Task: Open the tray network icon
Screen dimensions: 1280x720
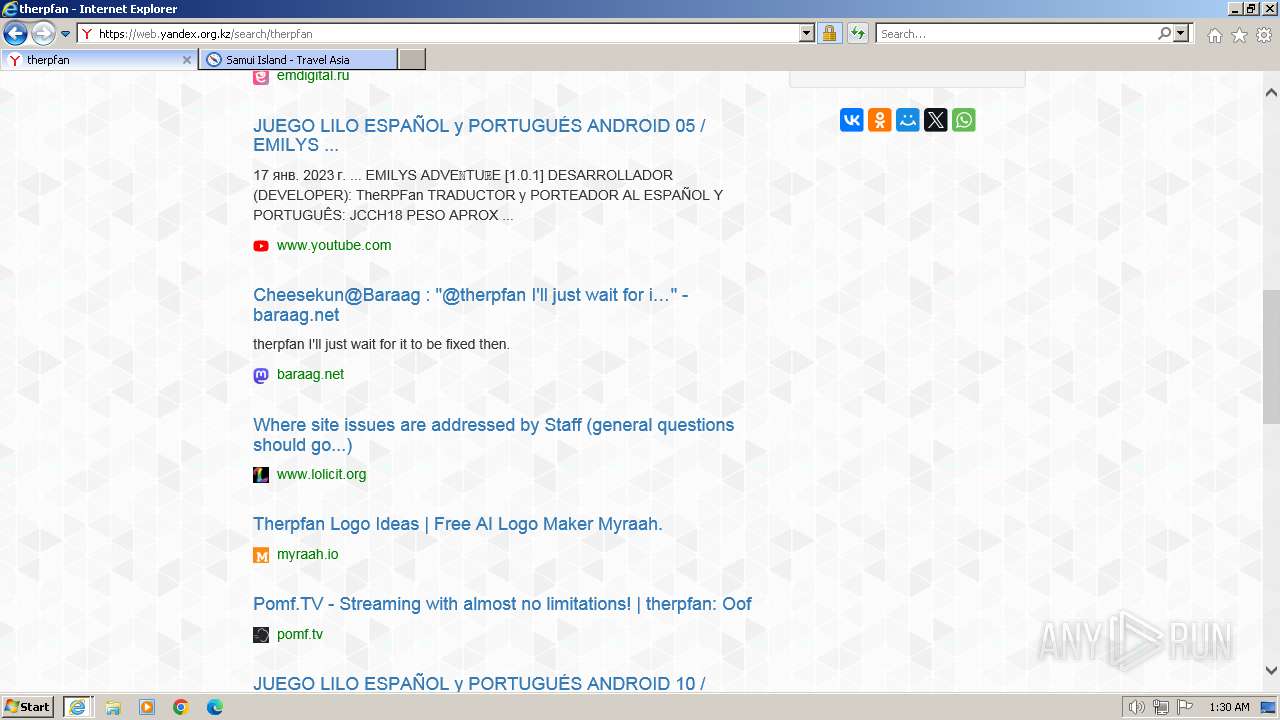Action: 1161,707
